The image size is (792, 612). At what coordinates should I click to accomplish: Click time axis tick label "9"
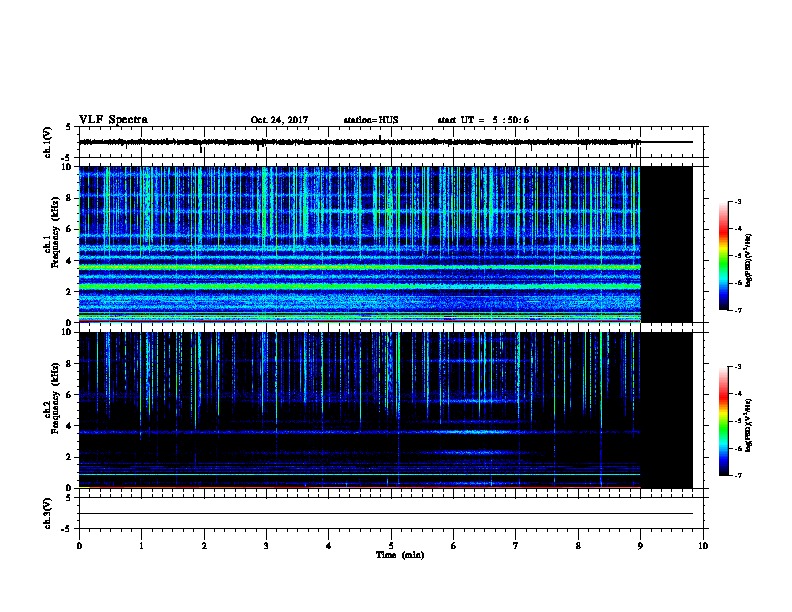click(640, 546)
